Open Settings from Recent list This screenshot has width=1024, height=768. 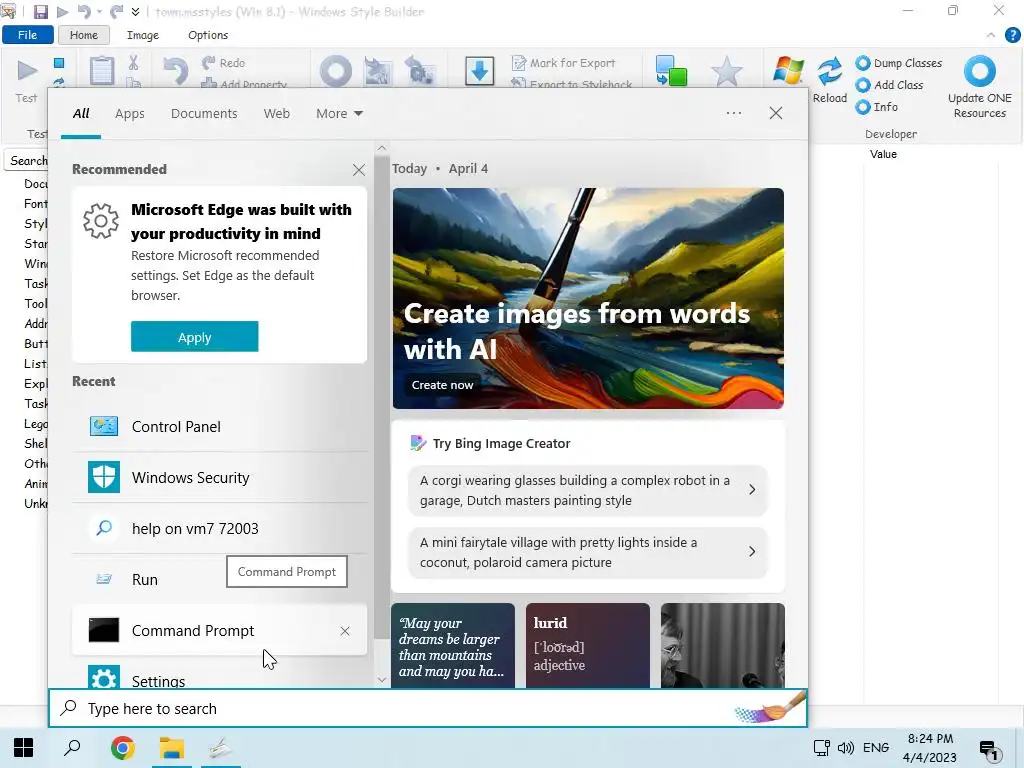219,677
